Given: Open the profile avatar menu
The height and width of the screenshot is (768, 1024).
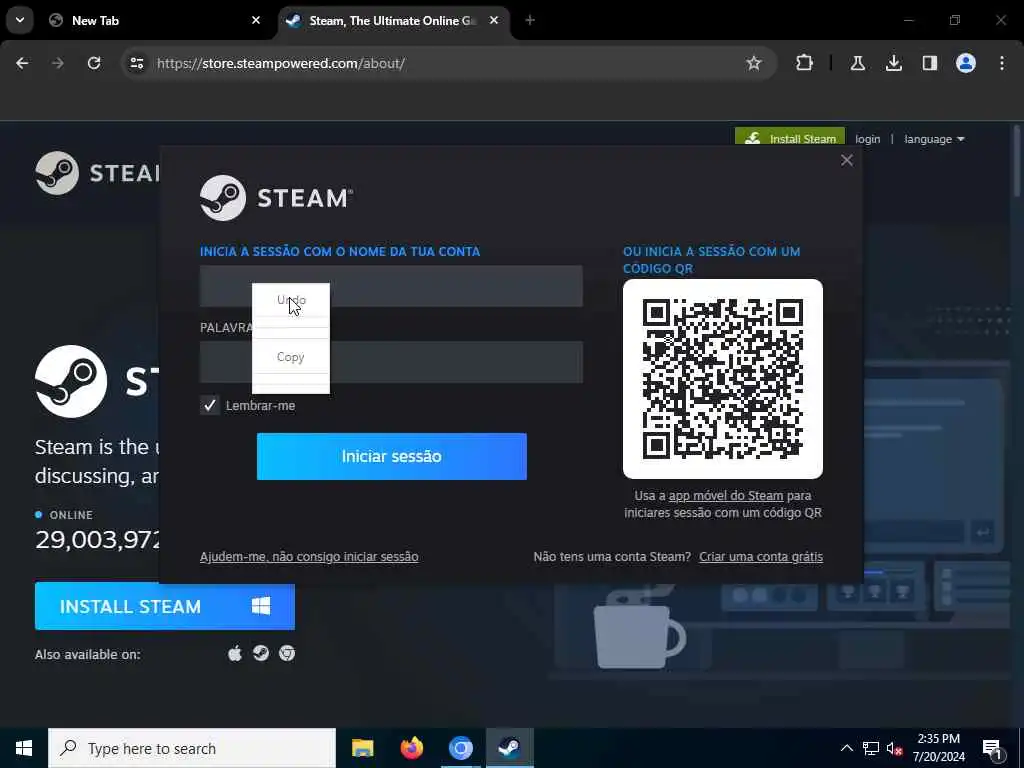Looking at the screenshot, I should click(x=966, y=63).
